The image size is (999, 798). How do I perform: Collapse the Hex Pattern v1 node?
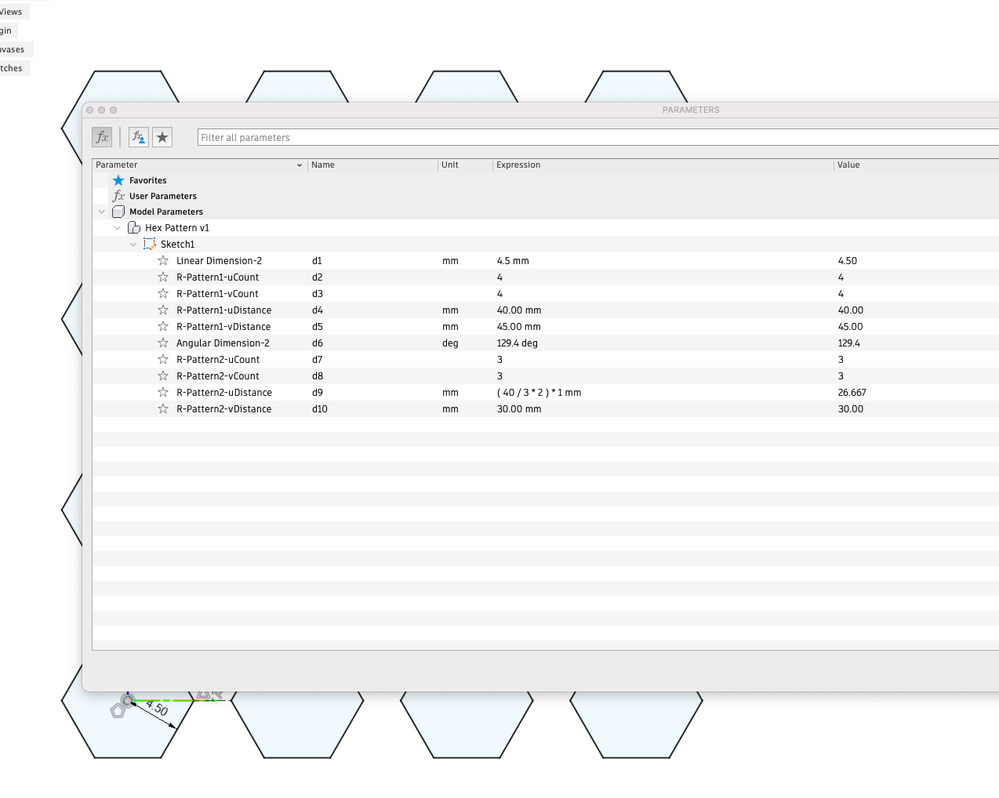pyautogui.click(x=117, y=227)
